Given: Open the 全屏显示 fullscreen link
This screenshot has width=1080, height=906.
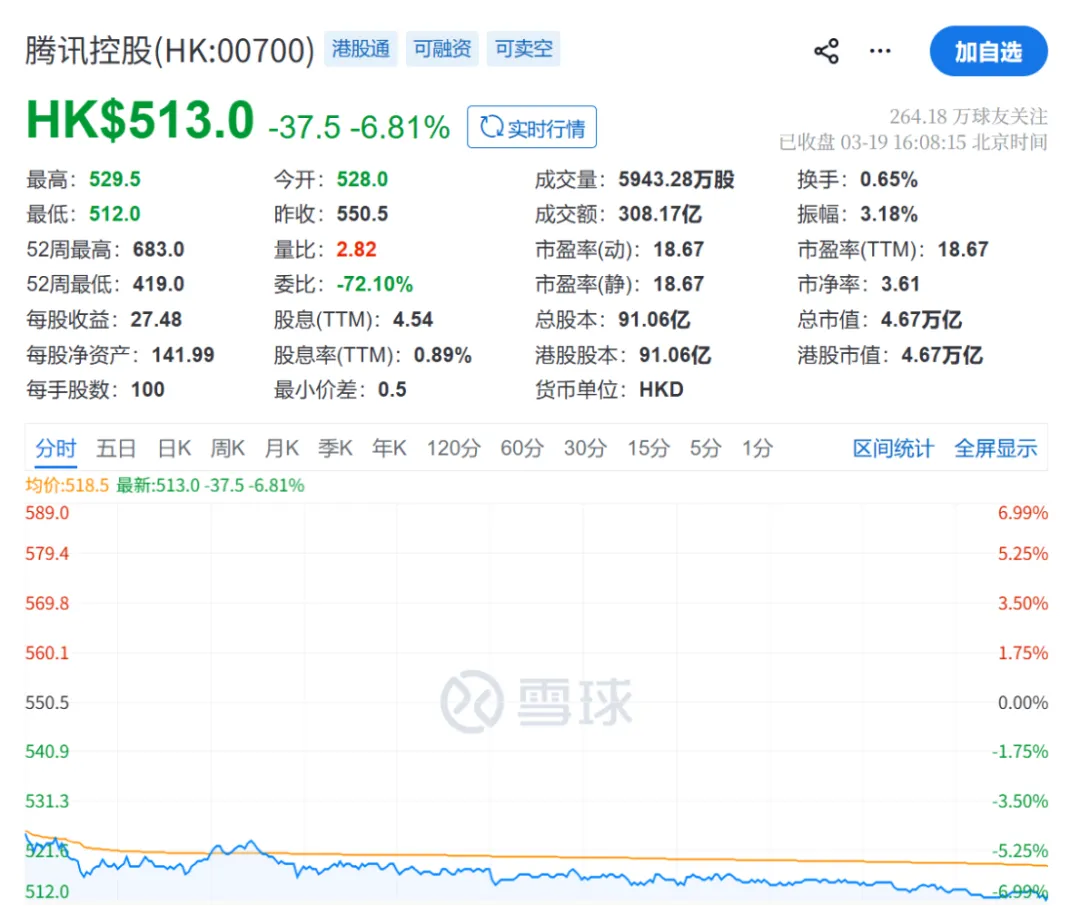Looking at the screenshot, I should tap(995, 449).
